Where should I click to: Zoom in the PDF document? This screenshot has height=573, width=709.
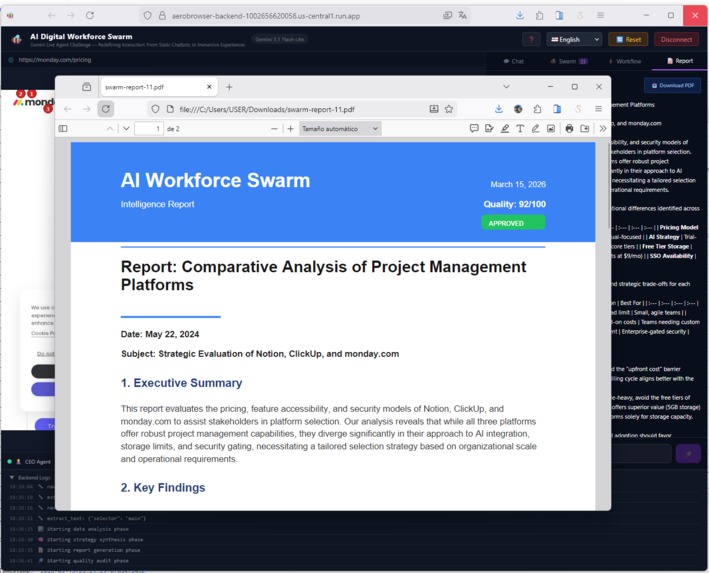[x=290, y=129]
